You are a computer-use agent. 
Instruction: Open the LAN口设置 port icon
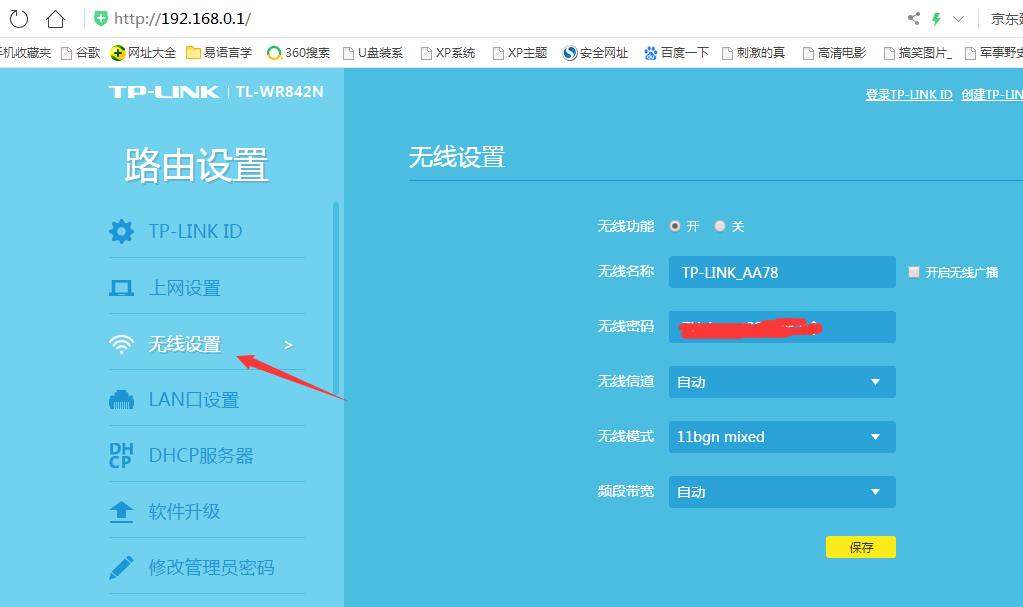coord(121,399)
